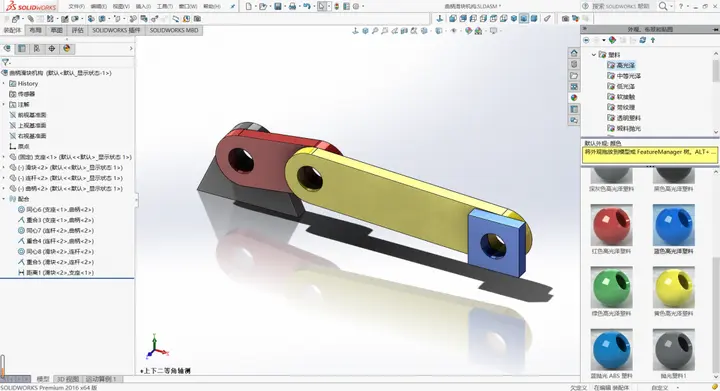Expand FeatureManager tabs chevron arrow
This screenshot has width=720, height=391.
(131, 49)
